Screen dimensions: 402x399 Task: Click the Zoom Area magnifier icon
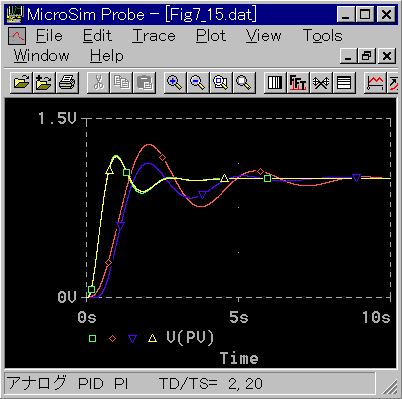point(221,82)
